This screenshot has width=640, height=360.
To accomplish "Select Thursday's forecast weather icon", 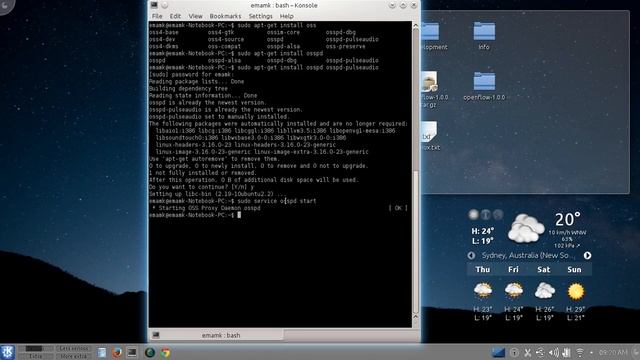I will 483,291.
